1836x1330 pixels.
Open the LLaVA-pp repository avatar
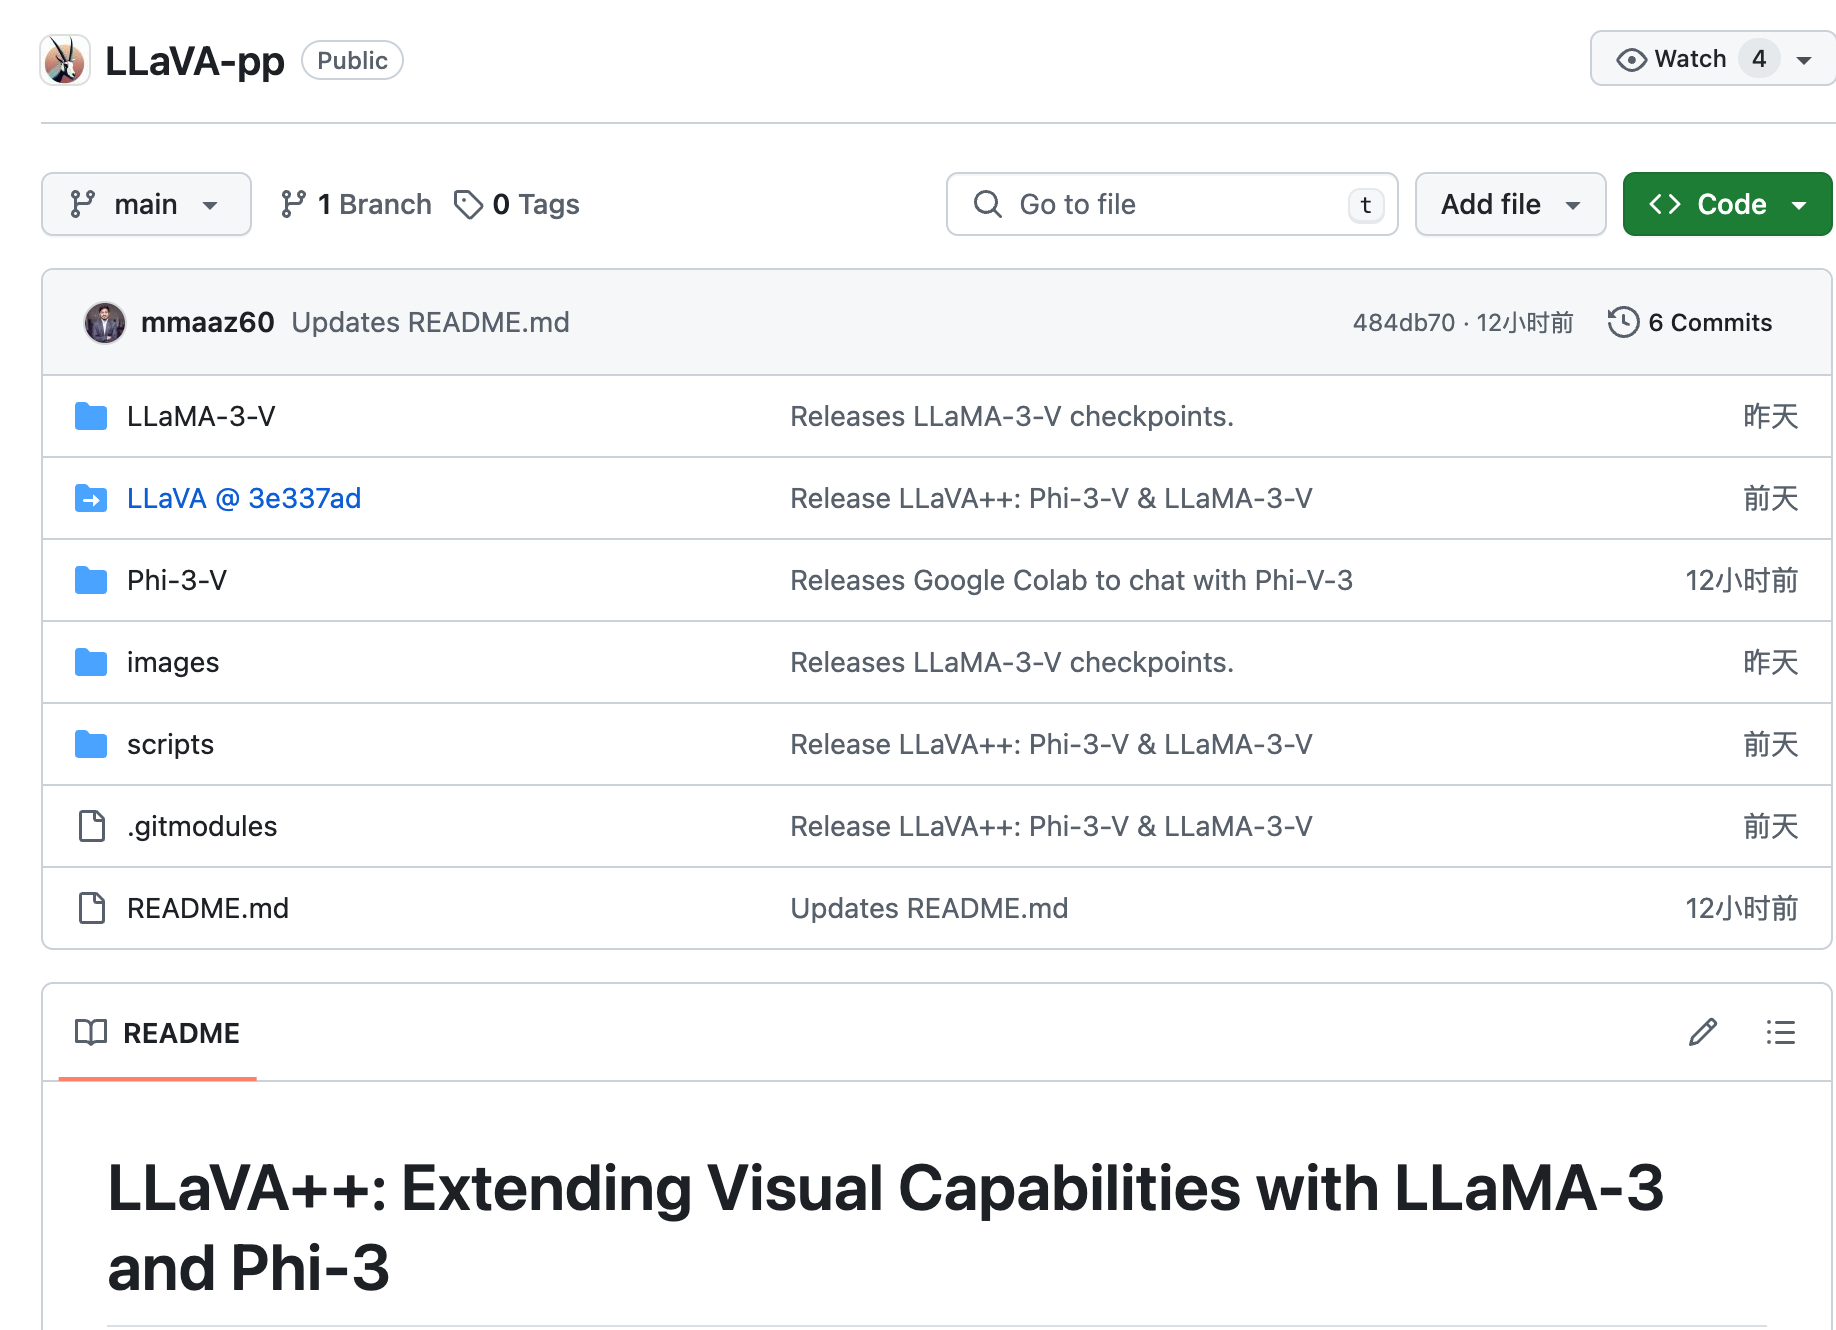click(65, 60)
